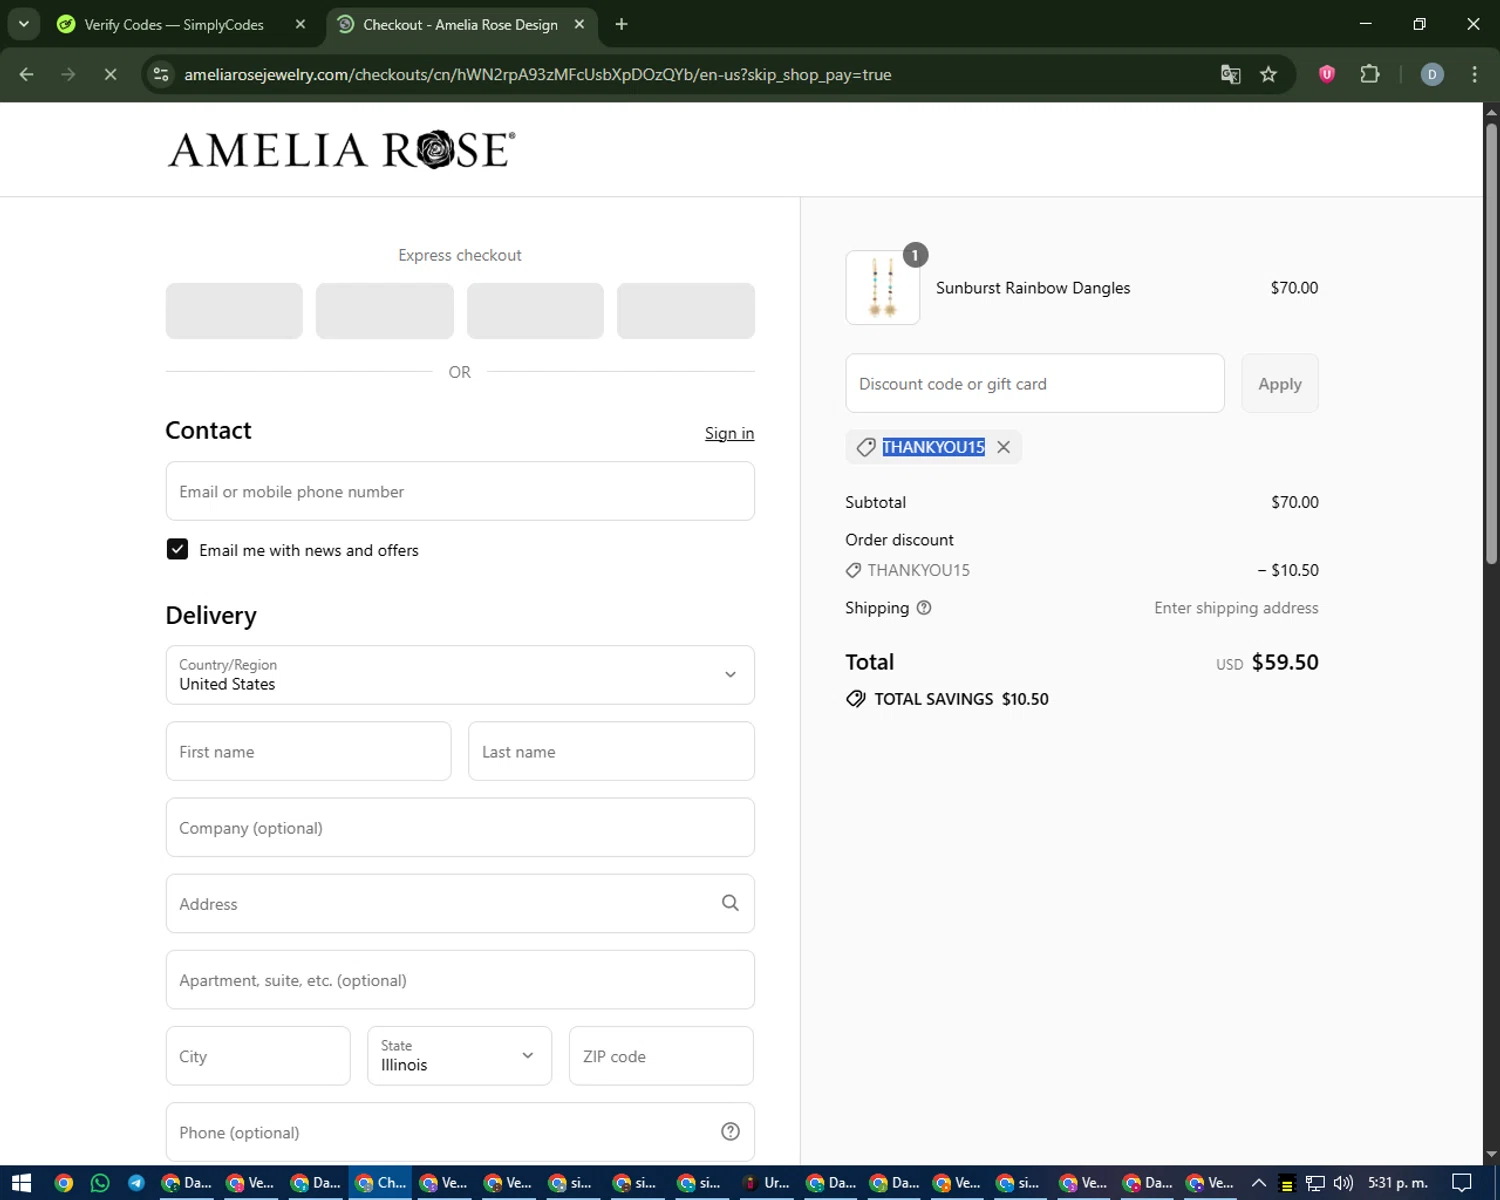Viewport: 1500px width, 1200px height.
Task: Open the Ur... taskbar window
Action: click(x=768, y=1183)
